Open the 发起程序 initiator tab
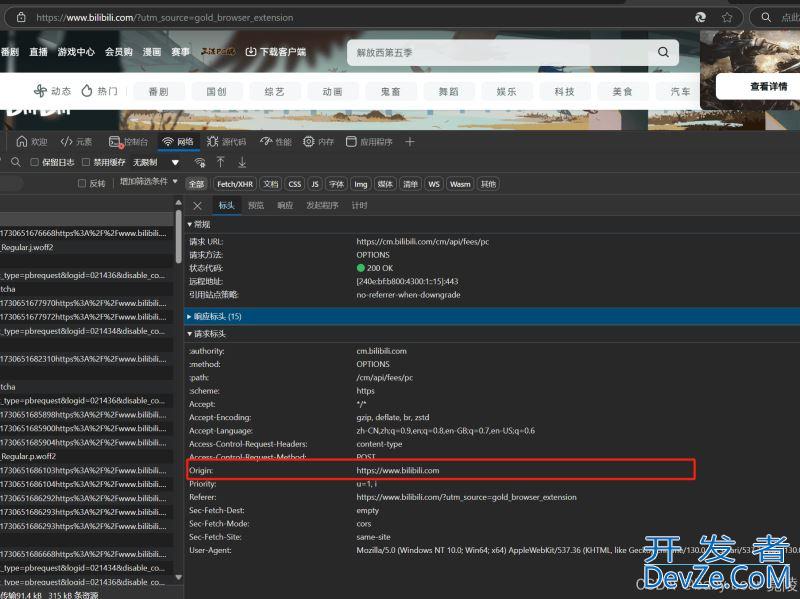800x599 pixels. click(x=322, y=206)
